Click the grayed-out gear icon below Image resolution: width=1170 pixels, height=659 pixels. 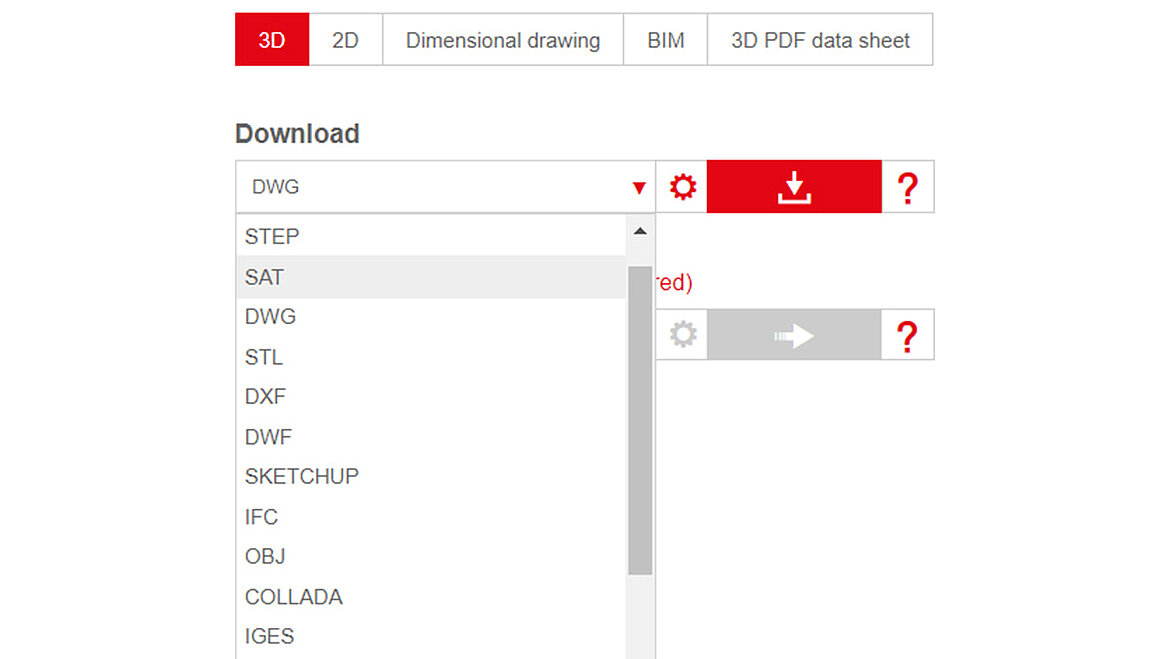pos(681,334)
